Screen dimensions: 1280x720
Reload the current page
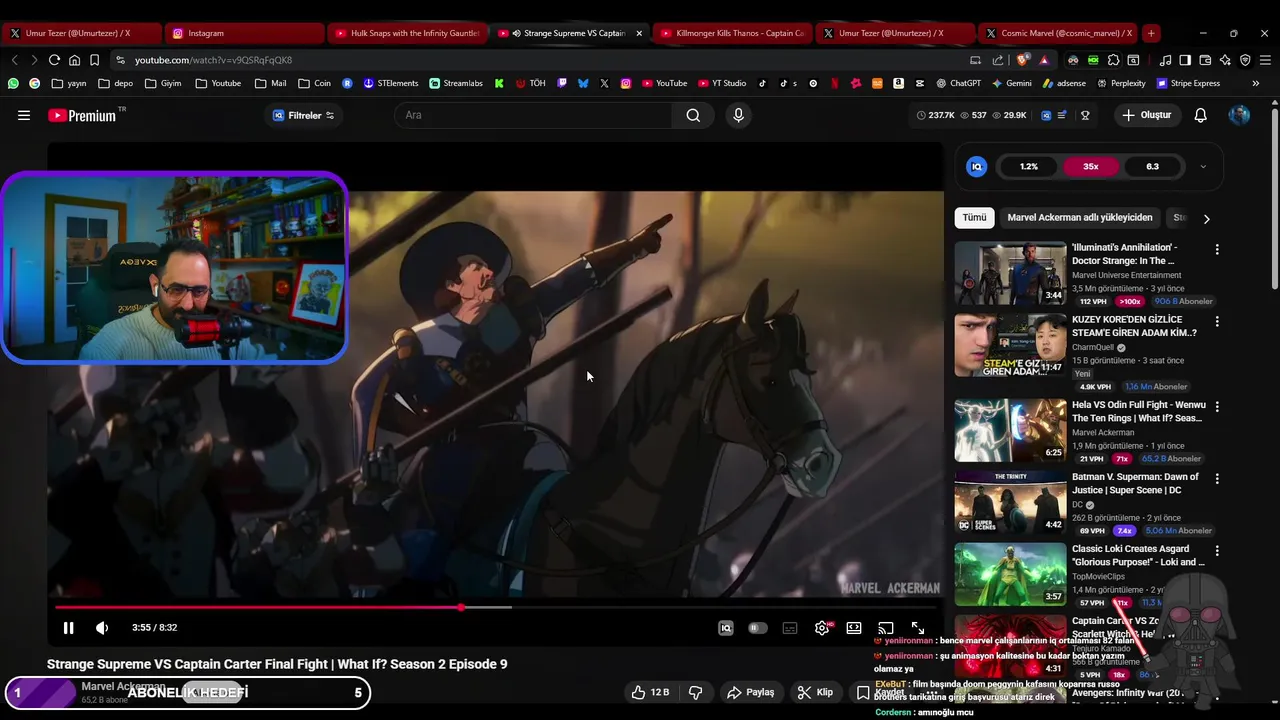click(54, 60)
